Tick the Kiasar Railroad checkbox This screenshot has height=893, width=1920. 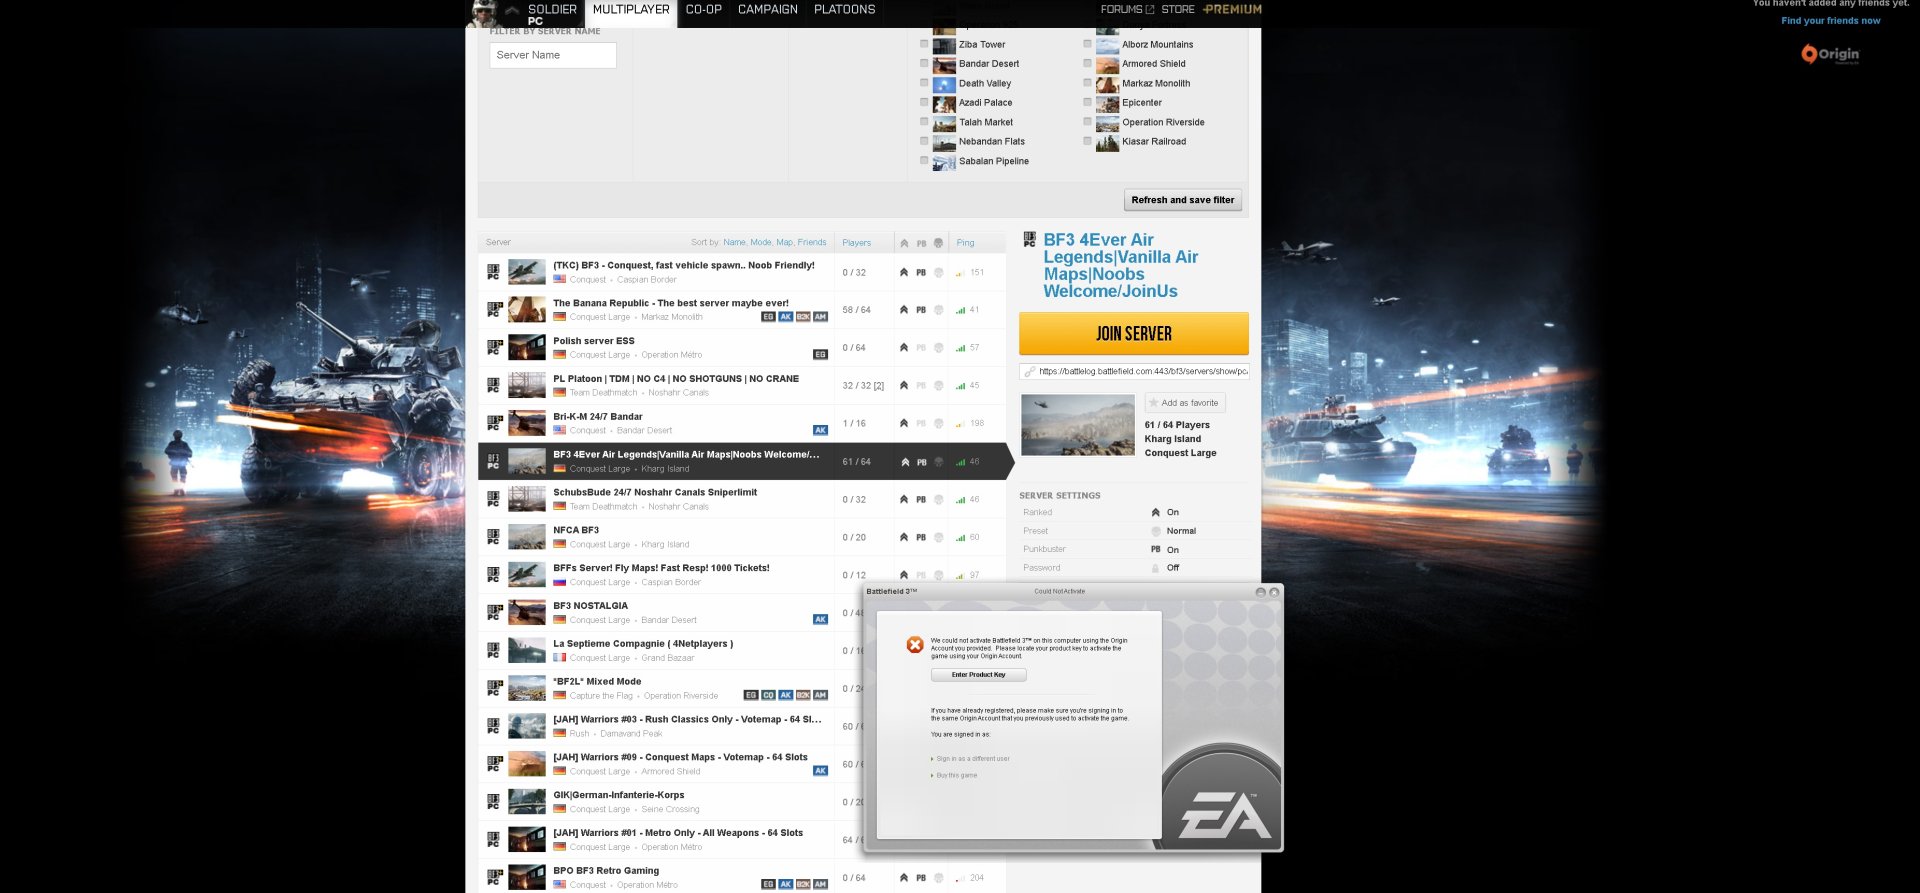tap(1087, 141)
